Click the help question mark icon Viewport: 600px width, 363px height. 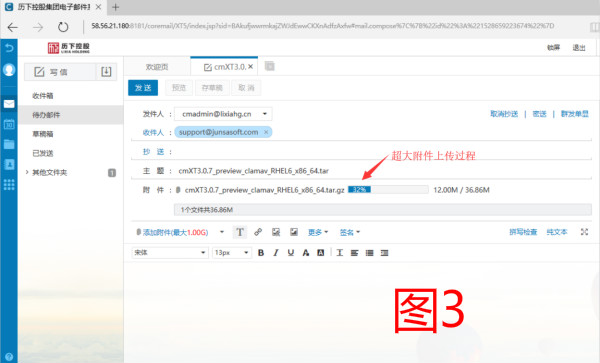point(9,356)
